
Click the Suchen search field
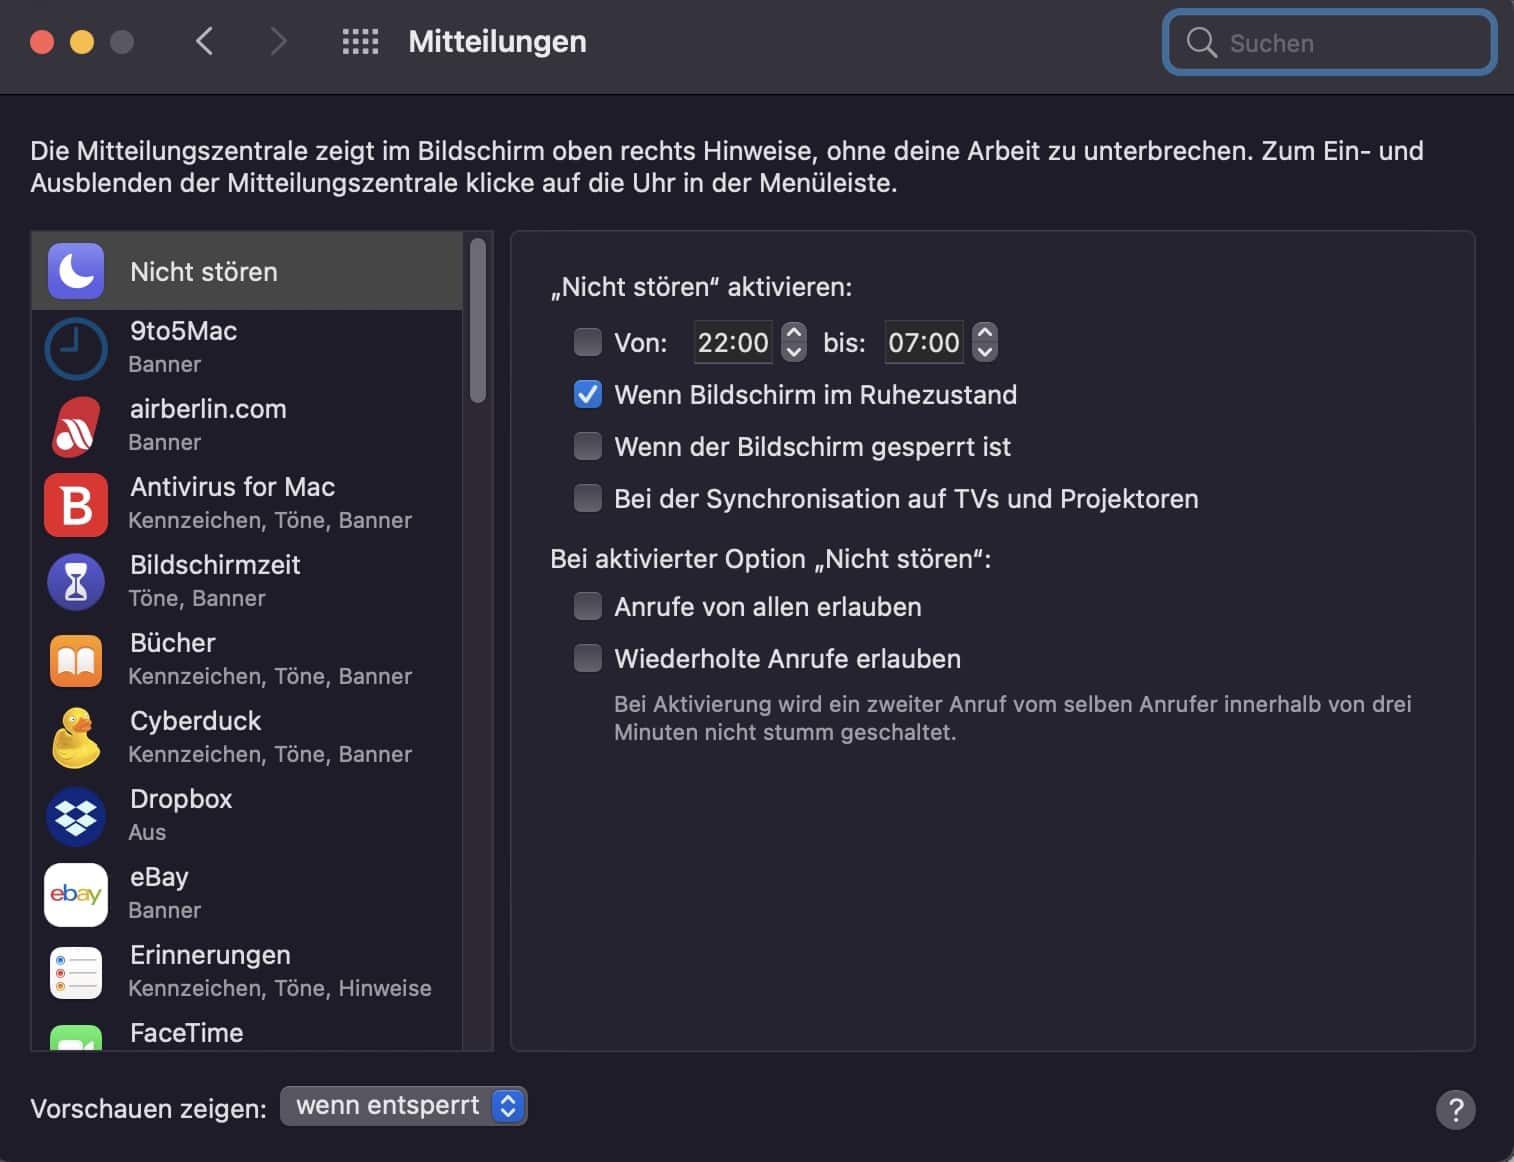[x=1329, y=42]
